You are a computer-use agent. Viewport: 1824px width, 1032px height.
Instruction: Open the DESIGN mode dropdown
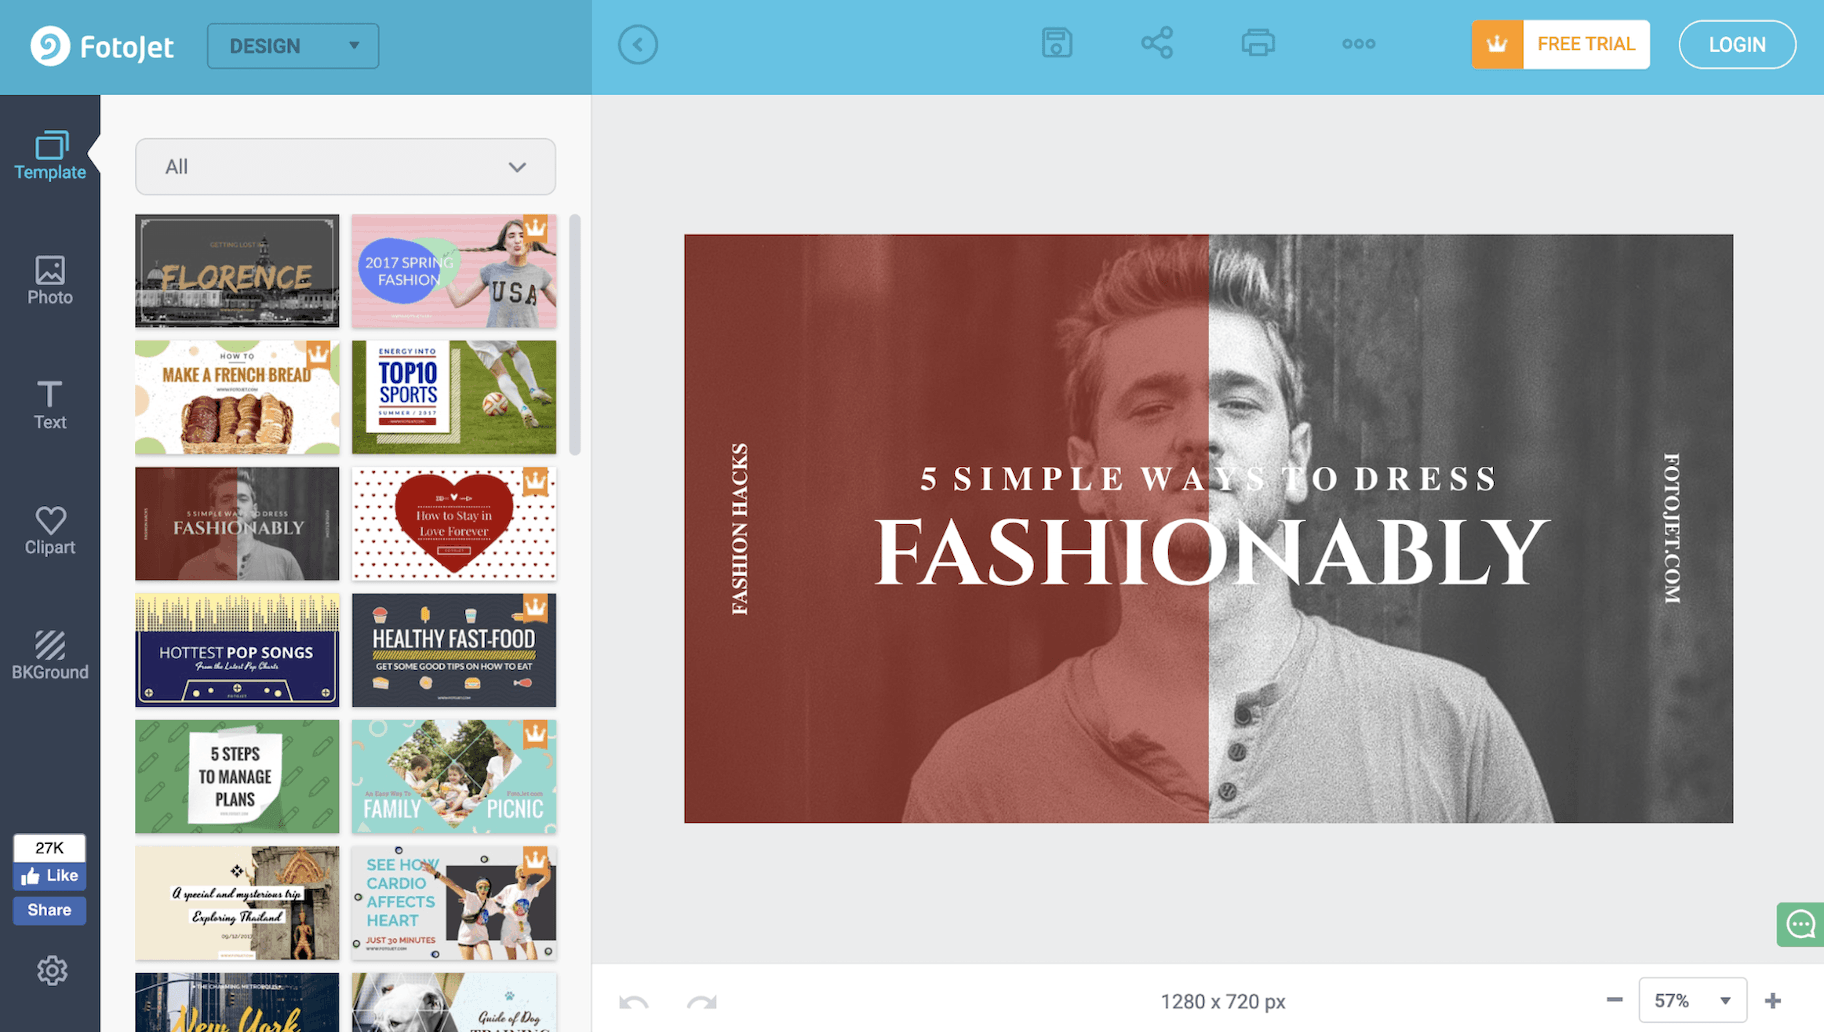point(292,46)
